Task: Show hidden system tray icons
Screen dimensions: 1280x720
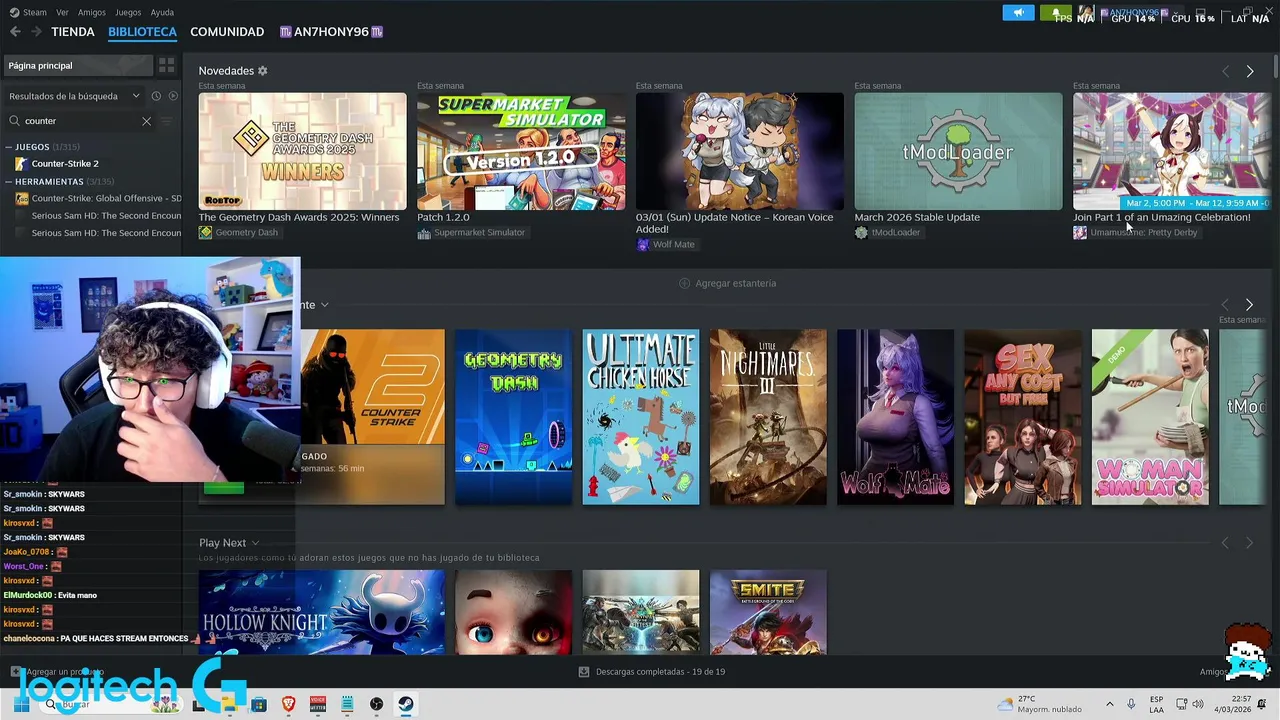Action: point(1109,704)
